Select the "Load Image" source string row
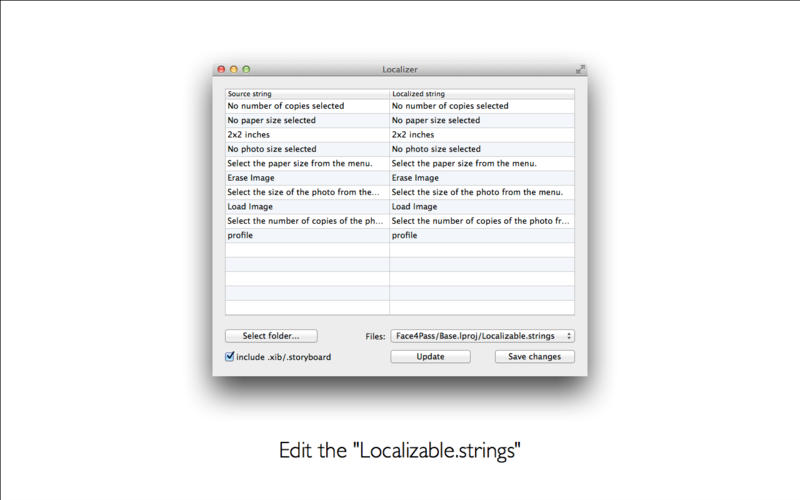The height and width of the screenshot is (500, 800). coord(307,207)
